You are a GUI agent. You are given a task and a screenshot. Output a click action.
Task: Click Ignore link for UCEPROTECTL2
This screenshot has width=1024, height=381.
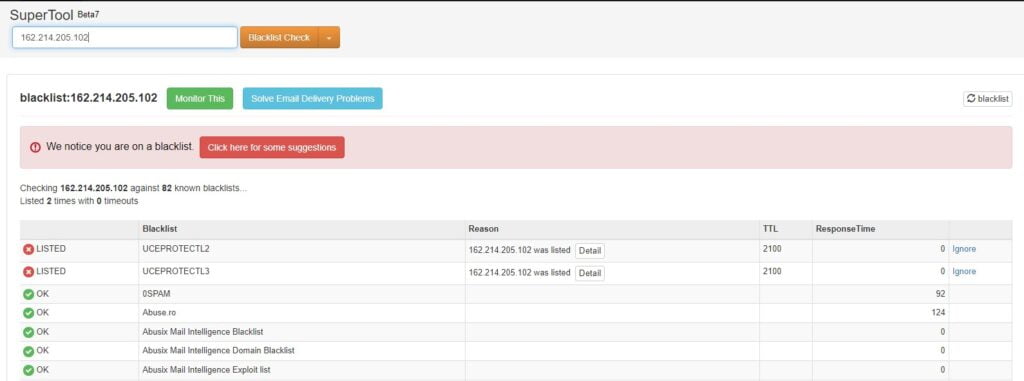coord(964,249)
